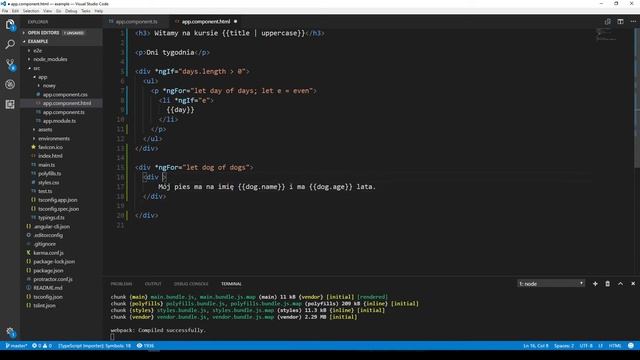This screenshot has width=640, height=360.
Task: Open editor More Actions ellipsis
Action: [x=633, y=22]
